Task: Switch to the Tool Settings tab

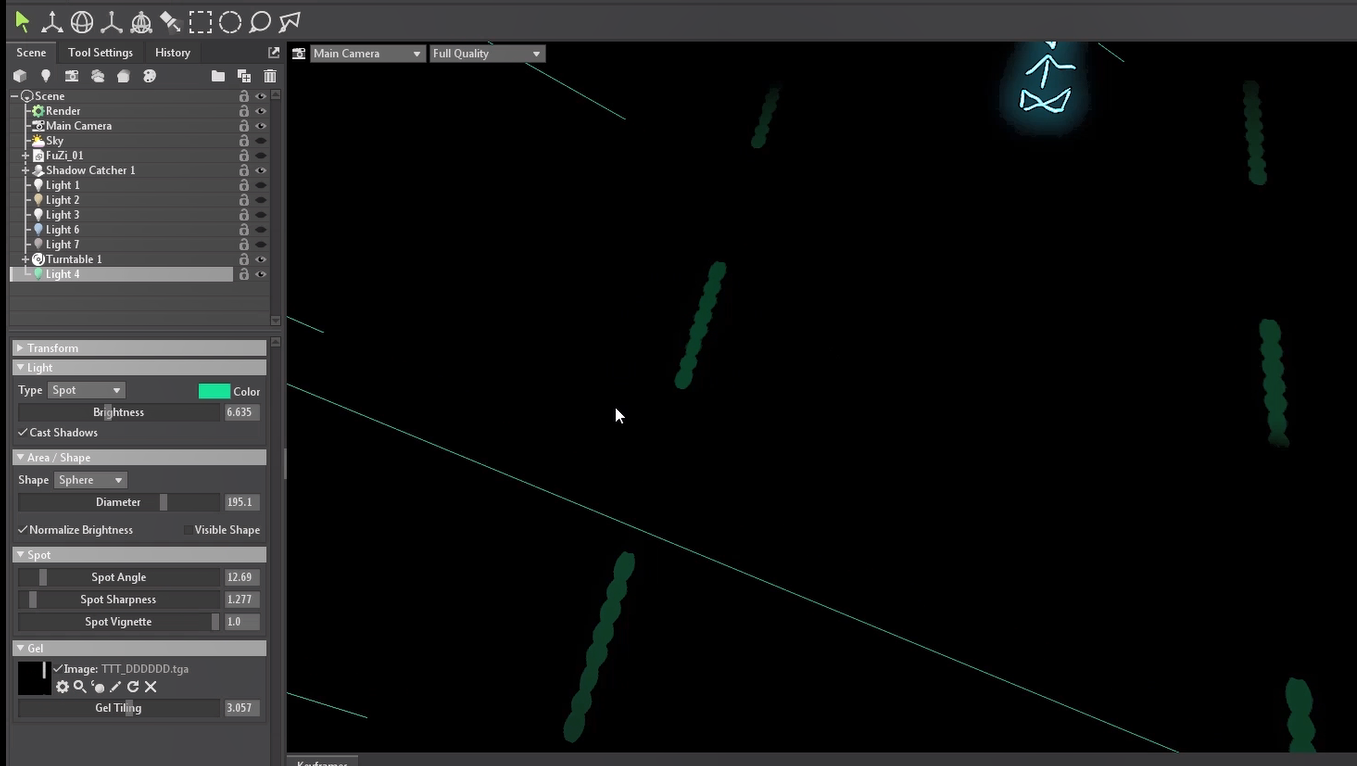Action: coord(100,53)
